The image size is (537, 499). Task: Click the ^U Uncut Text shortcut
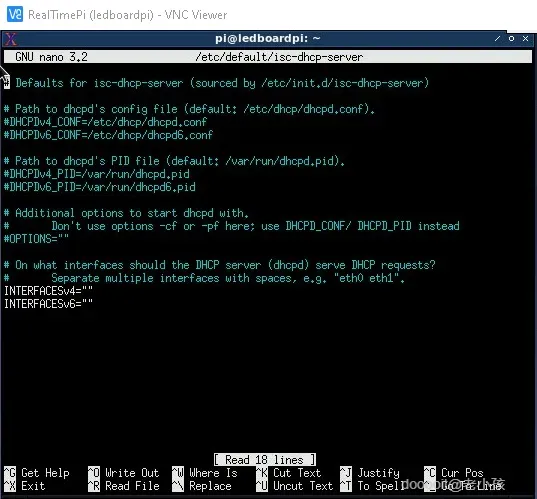pos(295,486)
